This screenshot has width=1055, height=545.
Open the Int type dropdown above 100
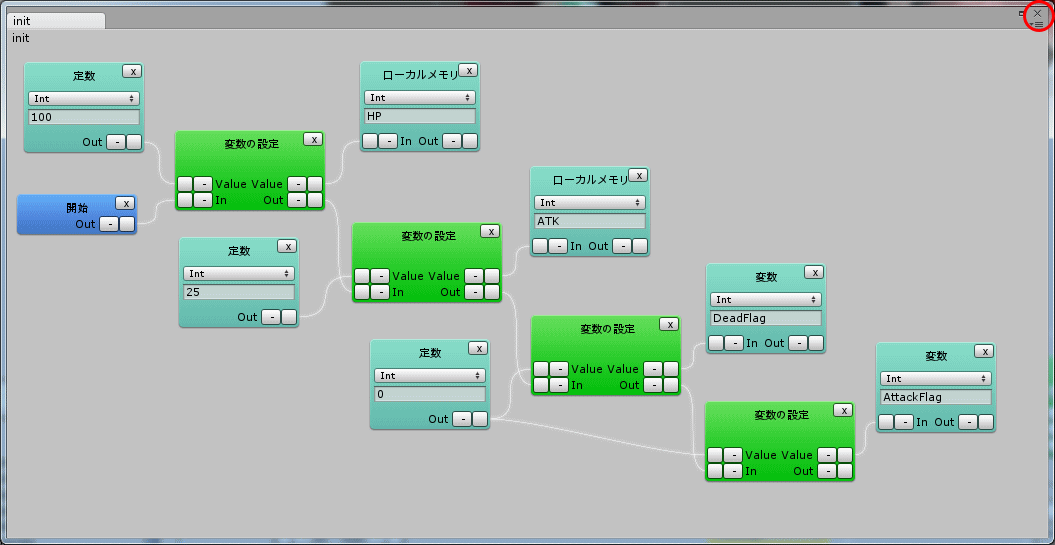[x=84, y=98]
